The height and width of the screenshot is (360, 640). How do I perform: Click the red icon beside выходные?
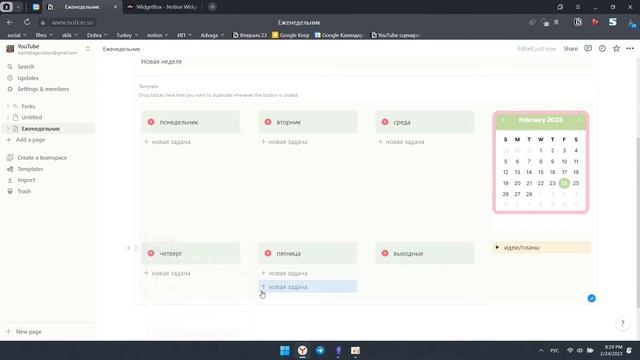click(385, 253)
